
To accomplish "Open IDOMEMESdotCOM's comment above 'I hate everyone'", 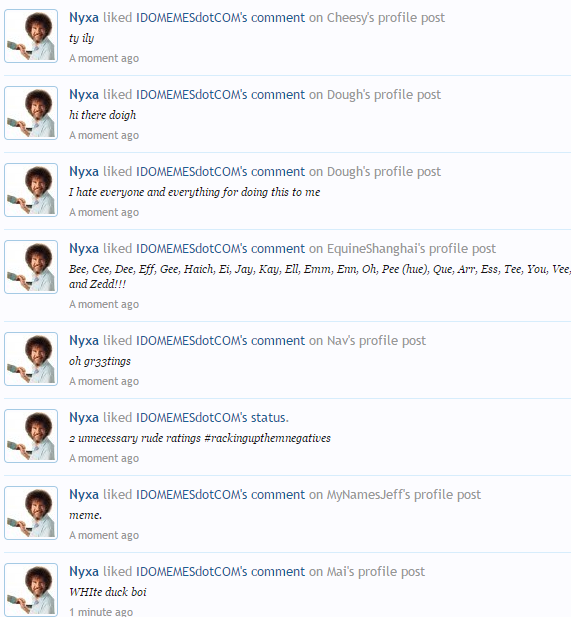I will [x=220, y=172].
